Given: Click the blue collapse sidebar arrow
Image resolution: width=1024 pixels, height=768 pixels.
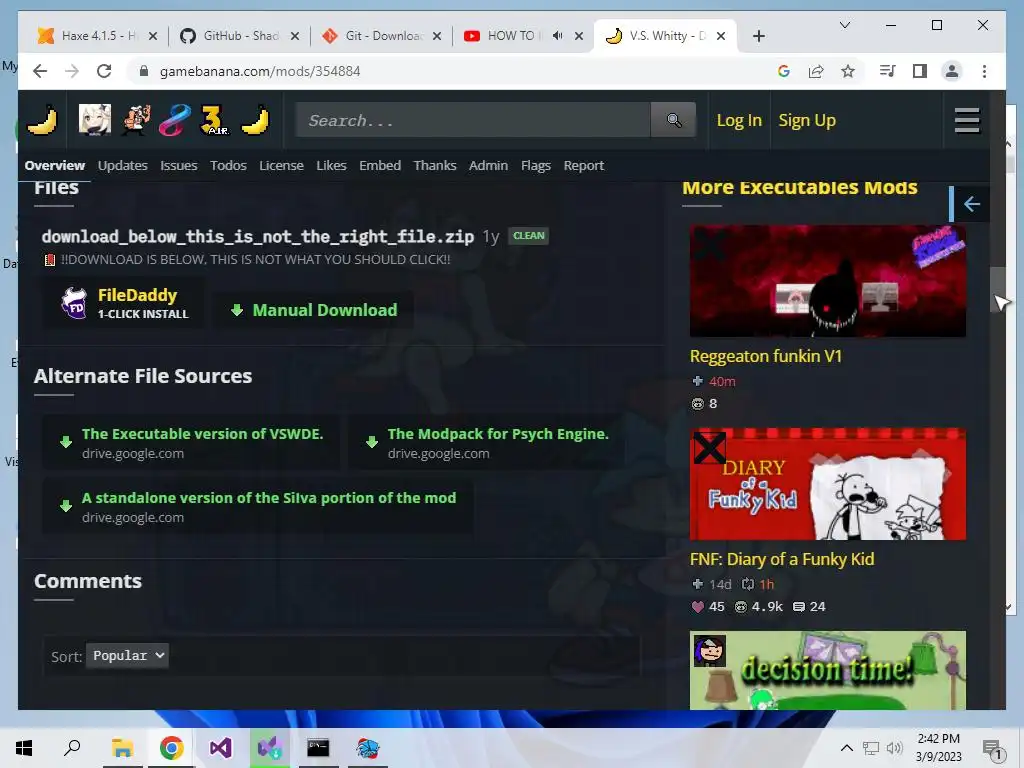Looking at the screenshot, I should pyautogui.click(x=971, y=204).
